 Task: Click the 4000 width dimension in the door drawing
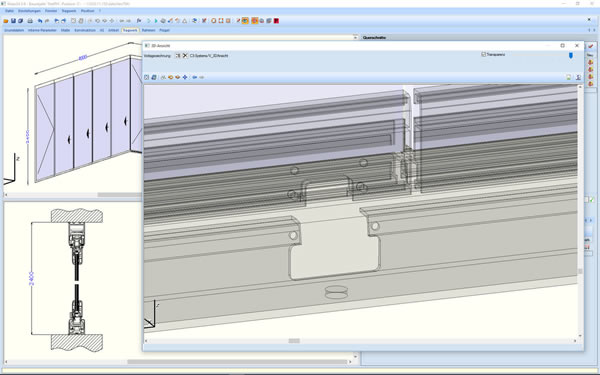[83, 58]
